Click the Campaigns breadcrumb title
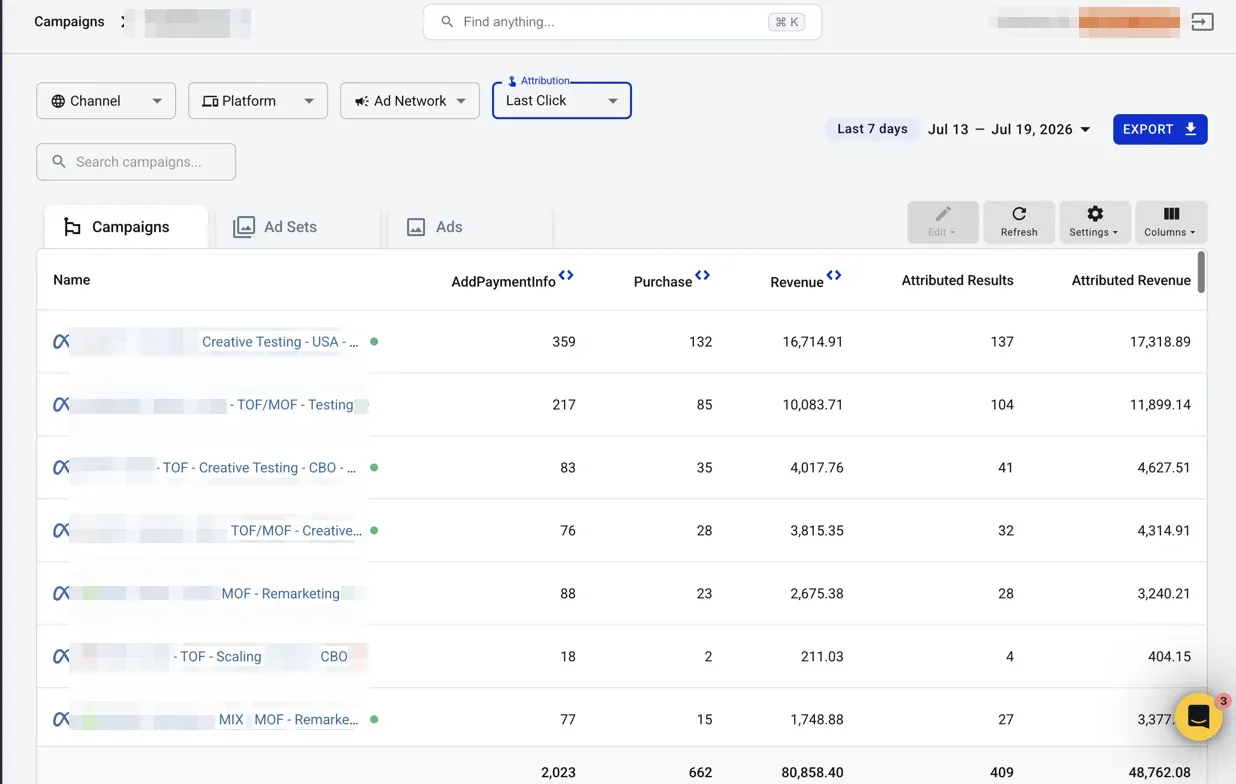The image size is (1236, 784). point(69,21)
